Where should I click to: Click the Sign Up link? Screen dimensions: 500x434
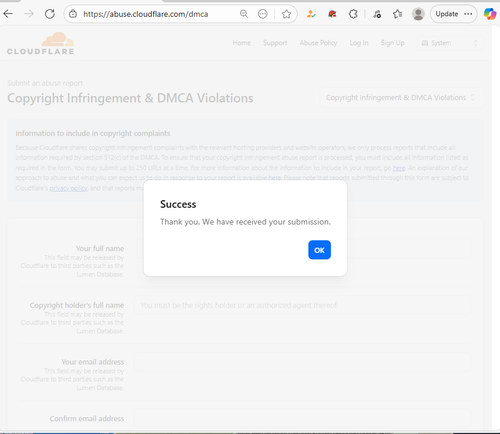tap(392, 43)
